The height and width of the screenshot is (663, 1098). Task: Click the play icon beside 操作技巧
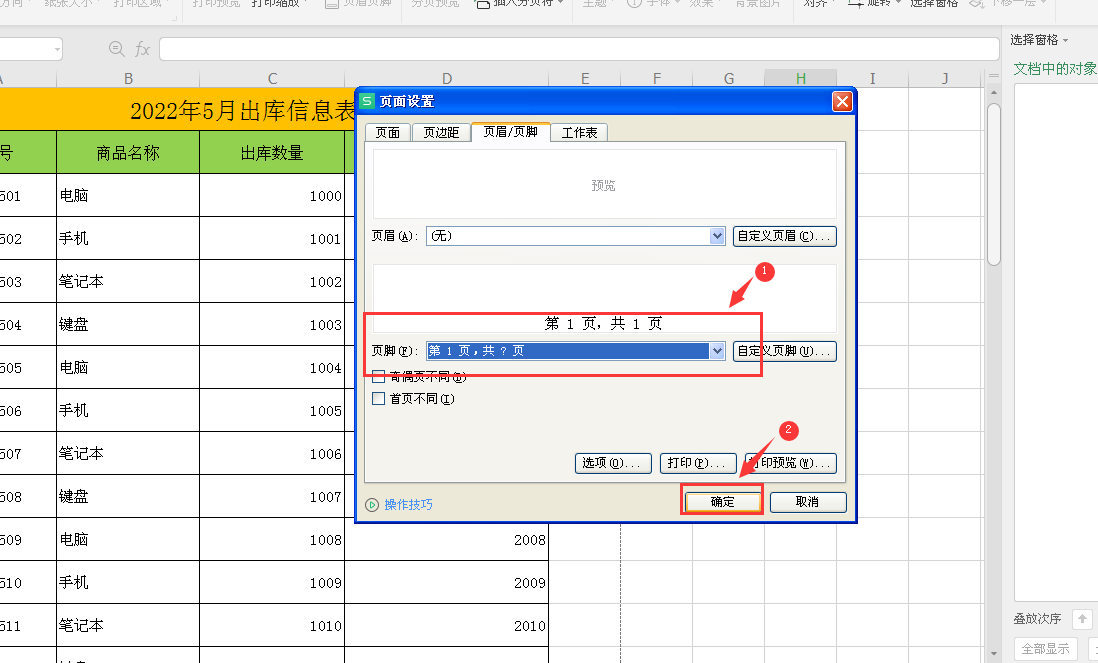pos(372,505)
